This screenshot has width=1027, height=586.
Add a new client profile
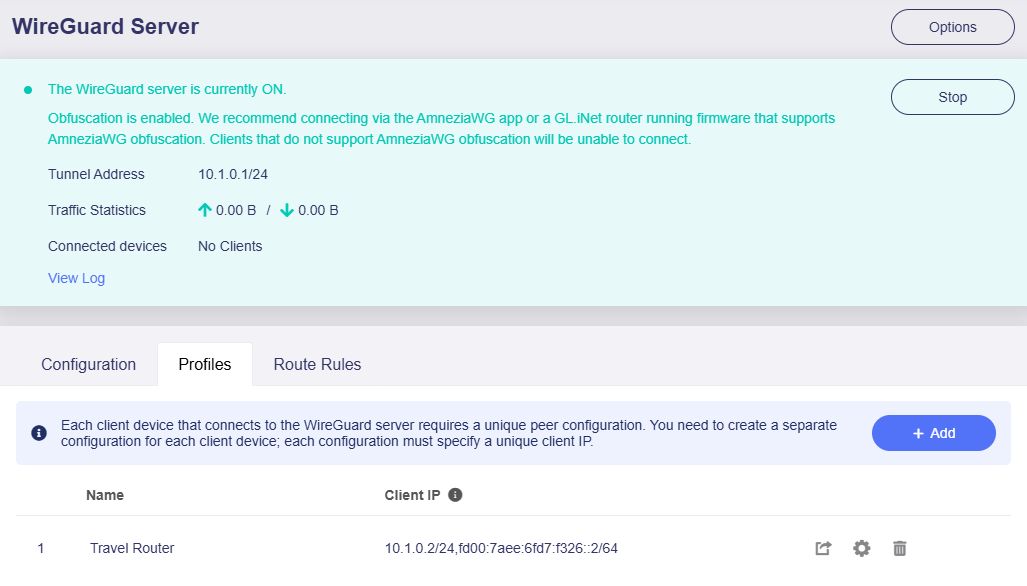(x=933, y=433)
